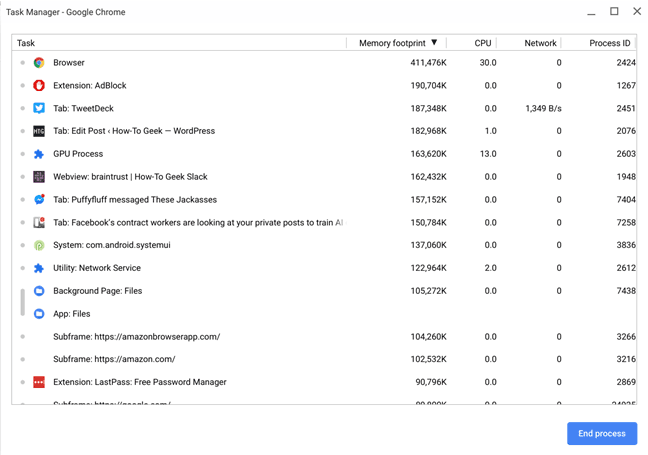The image size is (648, 455).
Task: Click the process ID 2869
Action: pyautogui.click(x=626, y=382)
